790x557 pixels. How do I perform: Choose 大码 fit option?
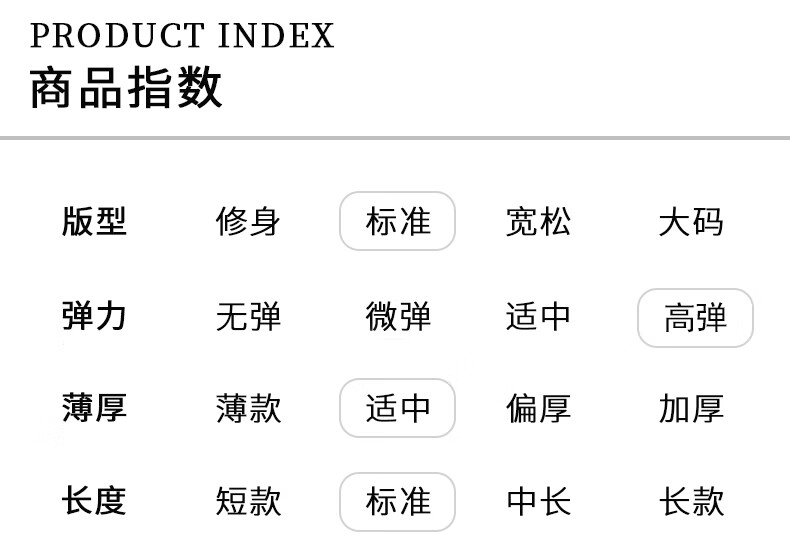click(691, 221)
